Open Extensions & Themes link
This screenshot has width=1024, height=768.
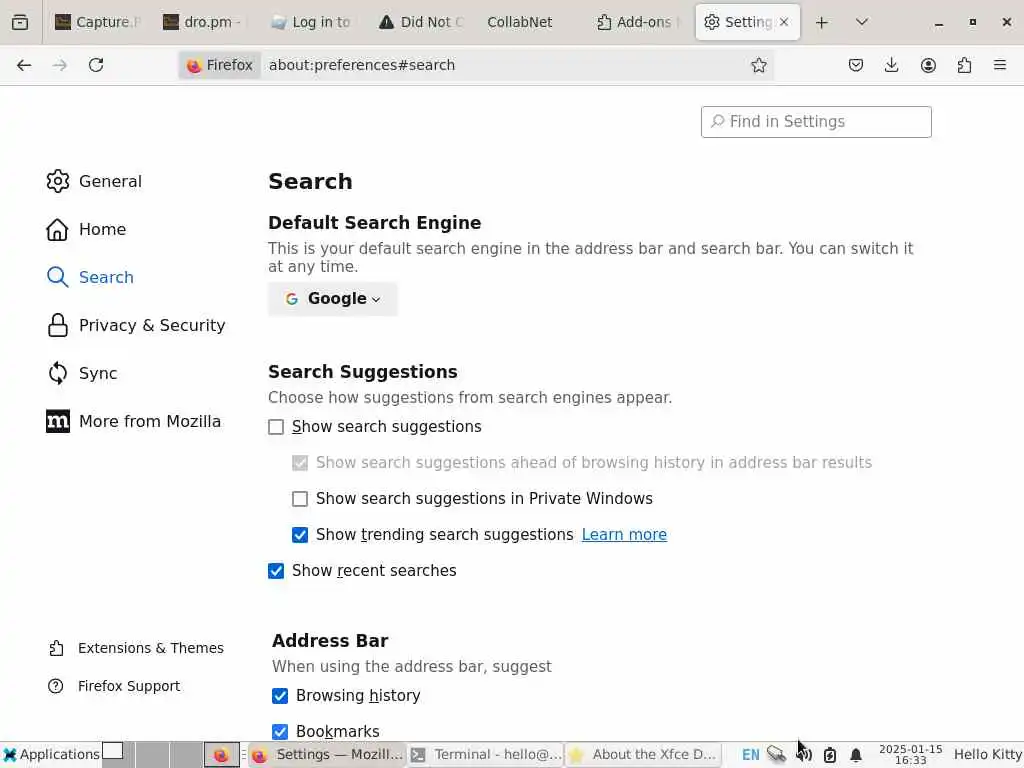click(136, 648)
